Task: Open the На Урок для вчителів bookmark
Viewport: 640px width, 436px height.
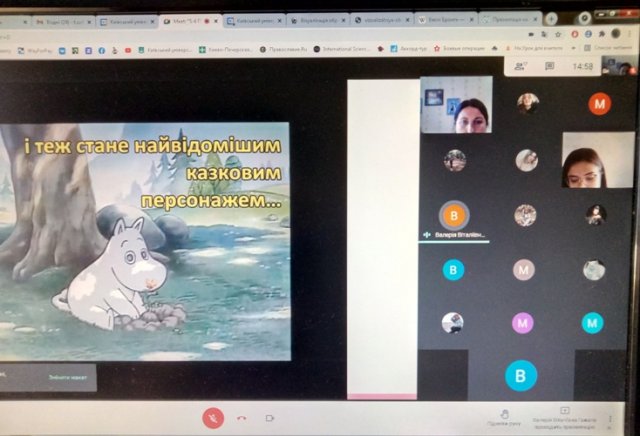Action: pyautogui.click(x=534, y=48)
